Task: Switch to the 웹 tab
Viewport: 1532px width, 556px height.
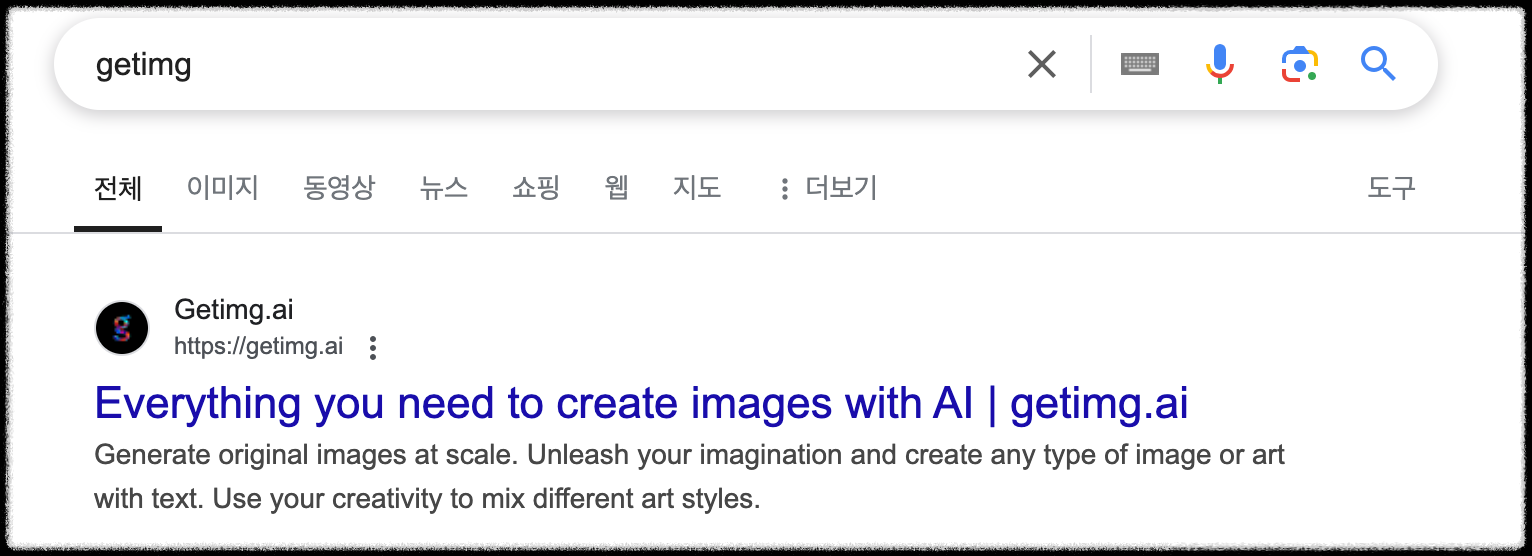Action: point(617,188)
